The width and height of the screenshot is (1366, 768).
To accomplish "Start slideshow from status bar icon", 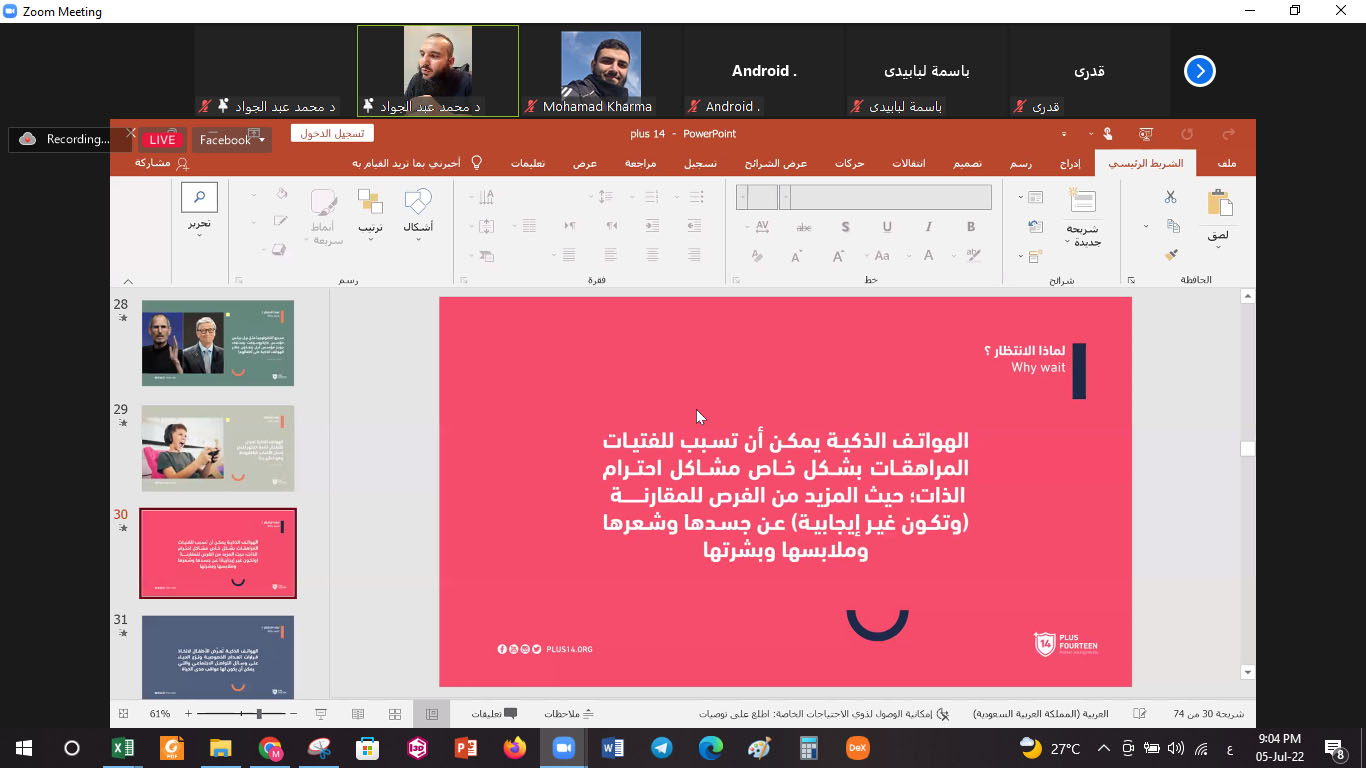I will [x=321, y=714].
